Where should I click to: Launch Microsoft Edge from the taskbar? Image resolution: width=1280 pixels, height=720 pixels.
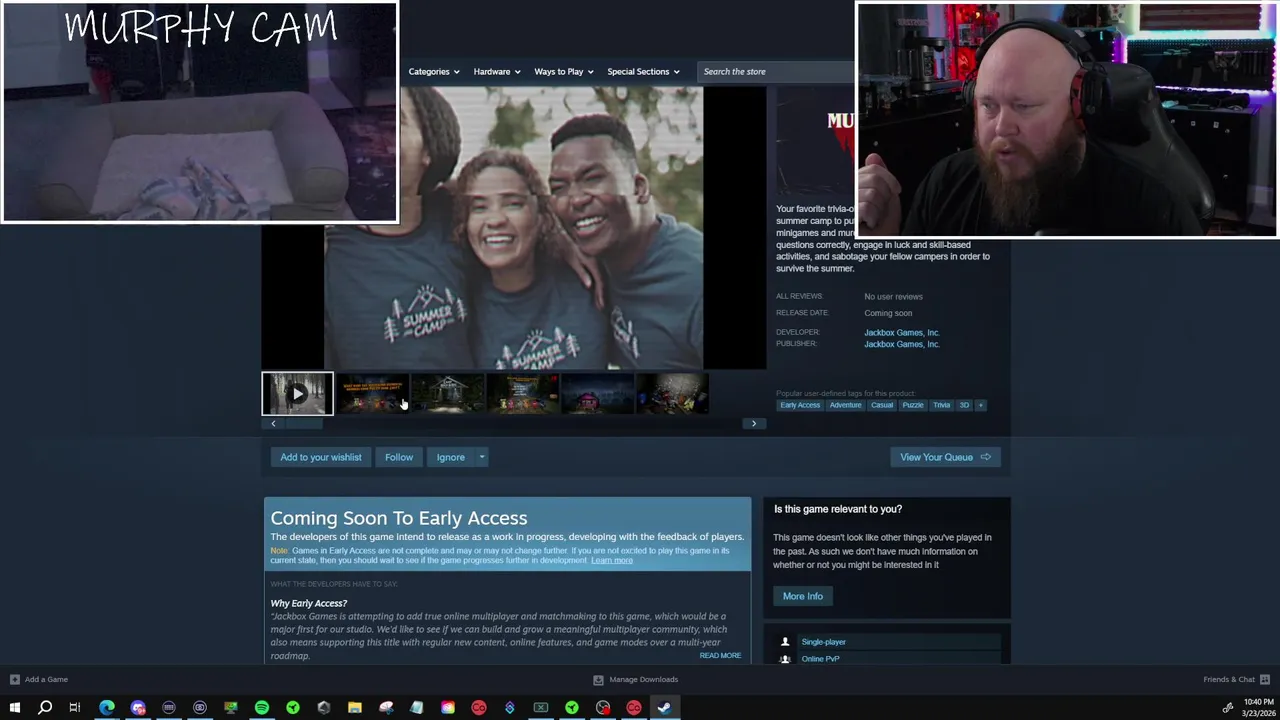click(107, 708)
